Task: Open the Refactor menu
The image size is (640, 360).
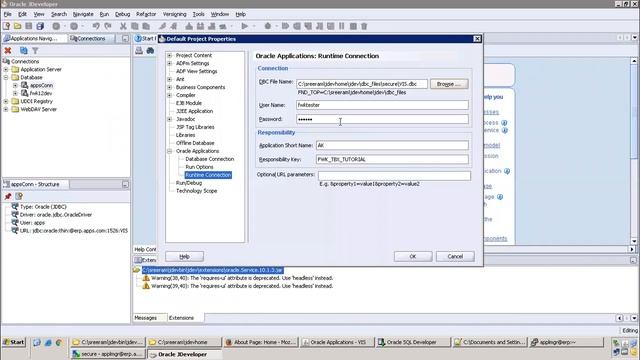Action: point(146,14)
